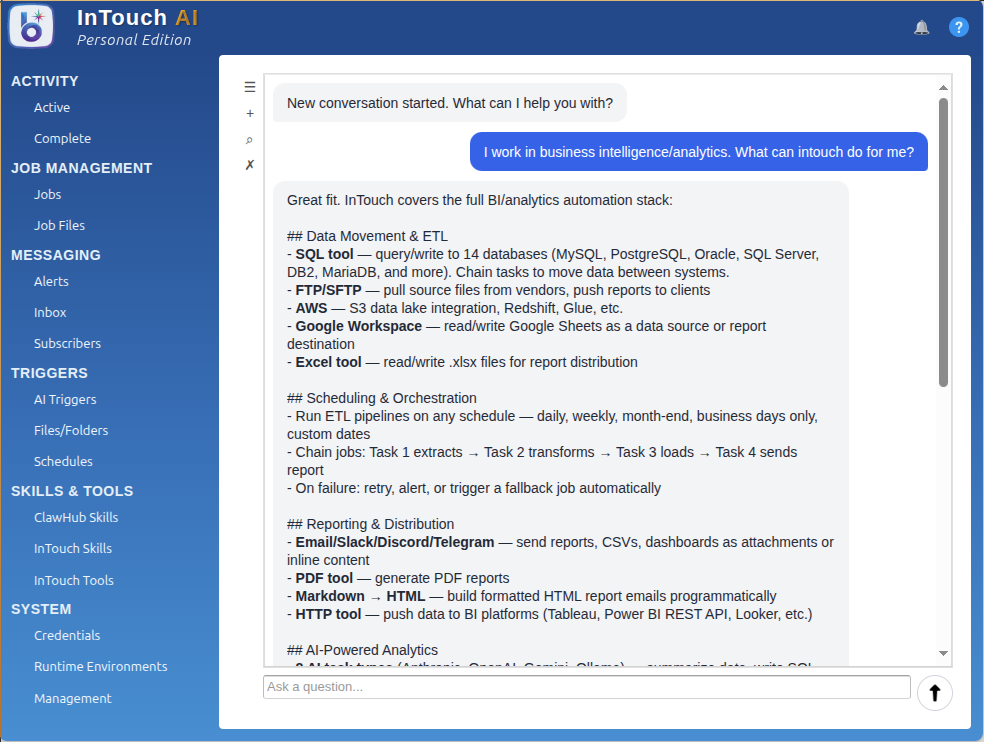Click the "## Data Movement & ETL" heading

tap(367, 236)
